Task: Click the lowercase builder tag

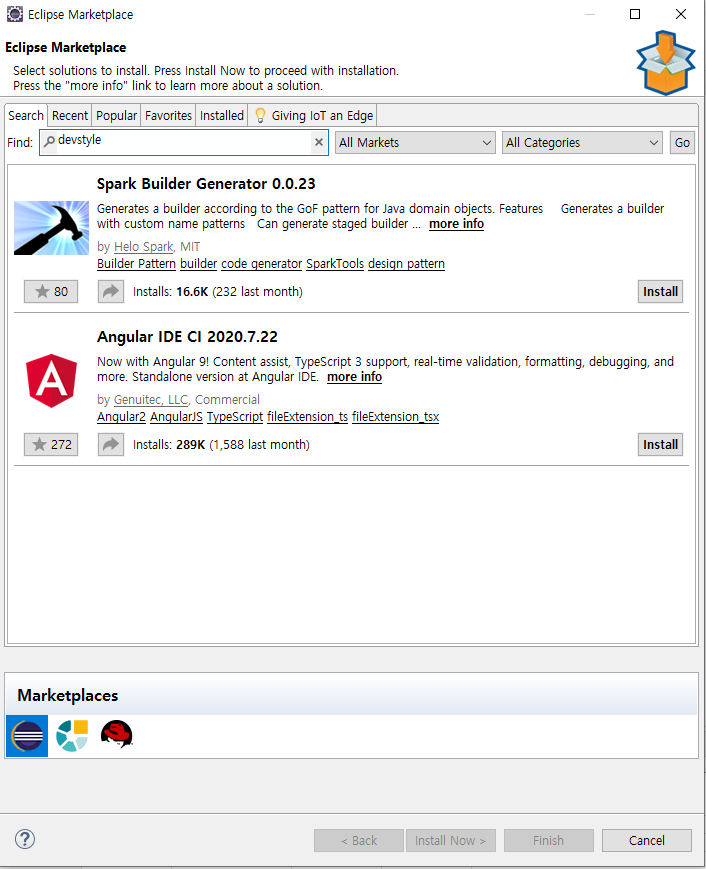Action: click(198, 264)
